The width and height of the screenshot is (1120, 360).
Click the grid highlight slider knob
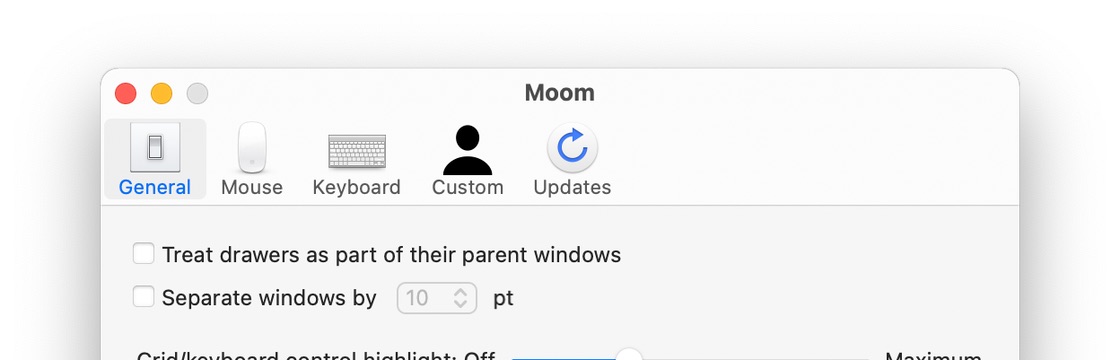point(629,356)
